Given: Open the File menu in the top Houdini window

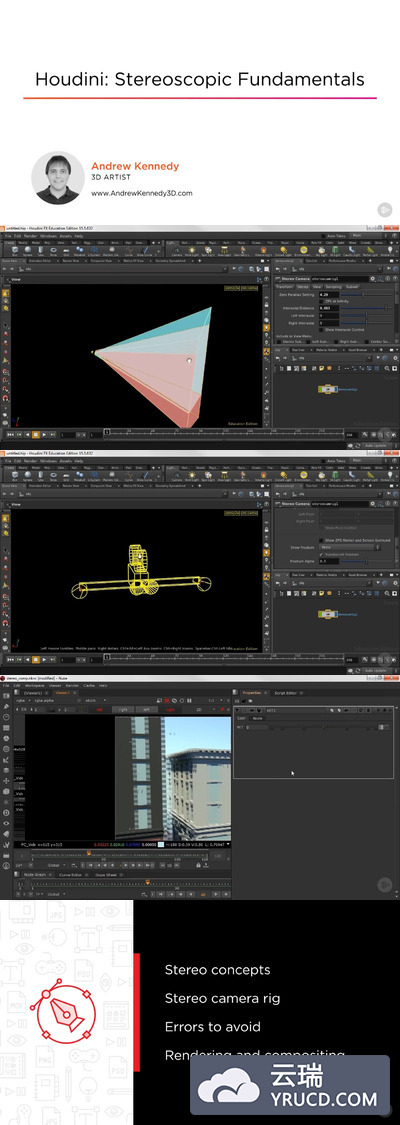Looking at the screenshot, I should coord(8,235).
